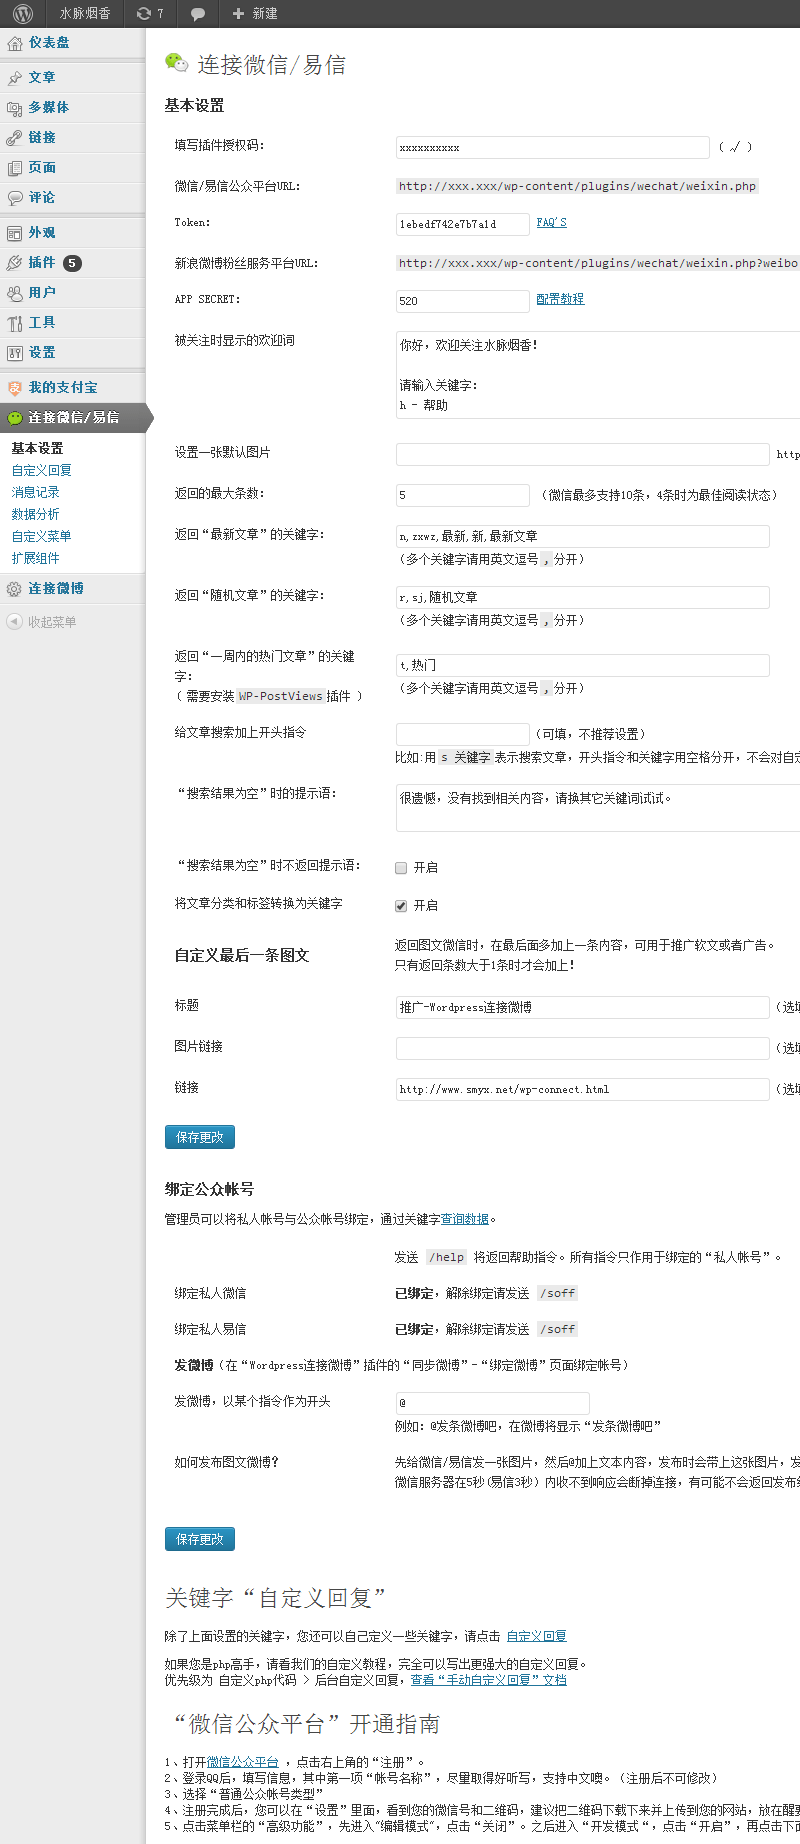This screenshot has width=800, height=1844.
Task: Click the 连接微博 gear icon
Action: coord(15,589)
